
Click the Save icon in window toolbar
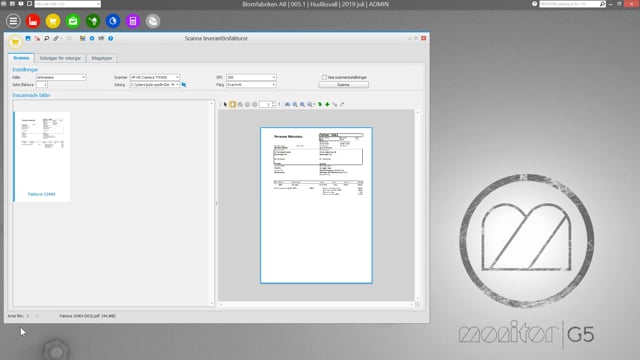pos(28,38)
